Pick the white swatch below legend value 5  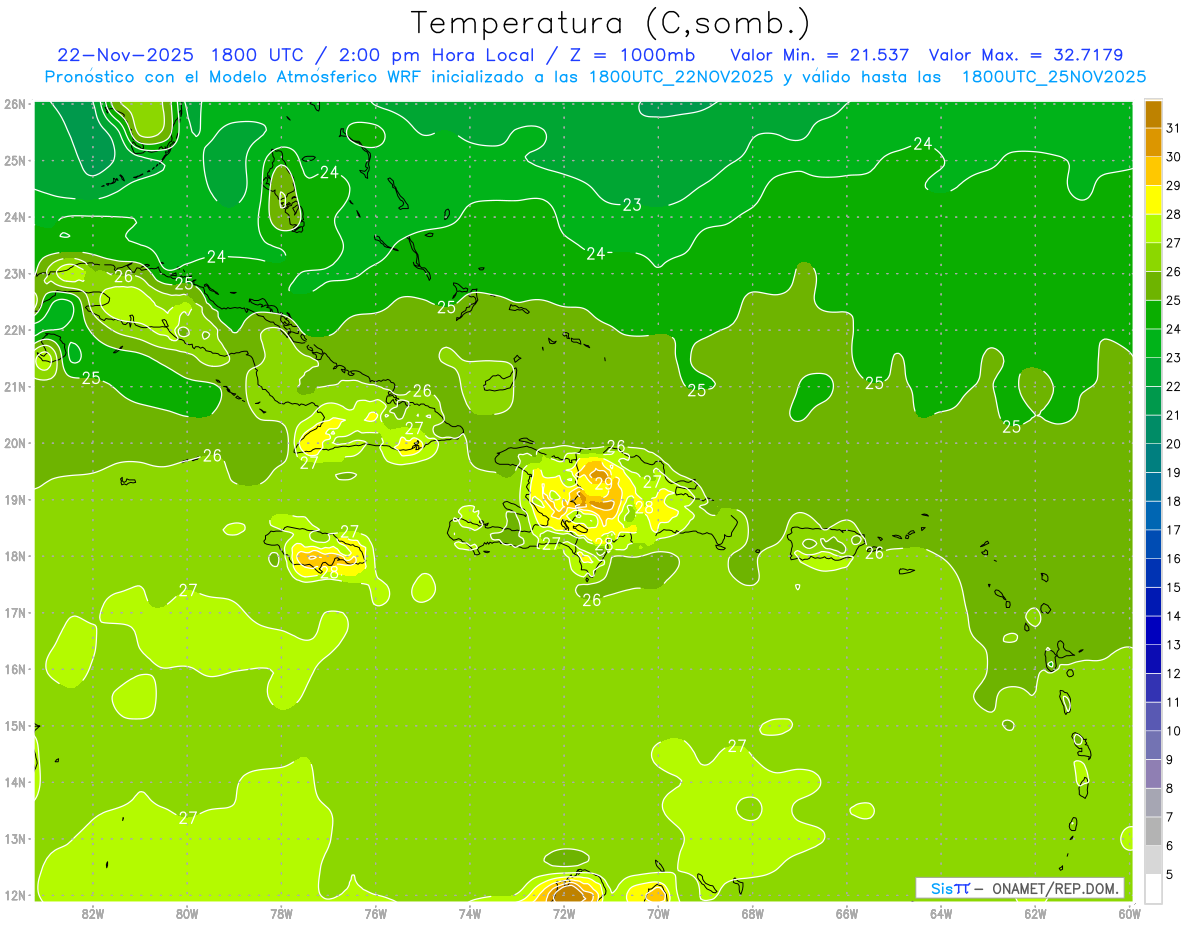click(1153, 888)
